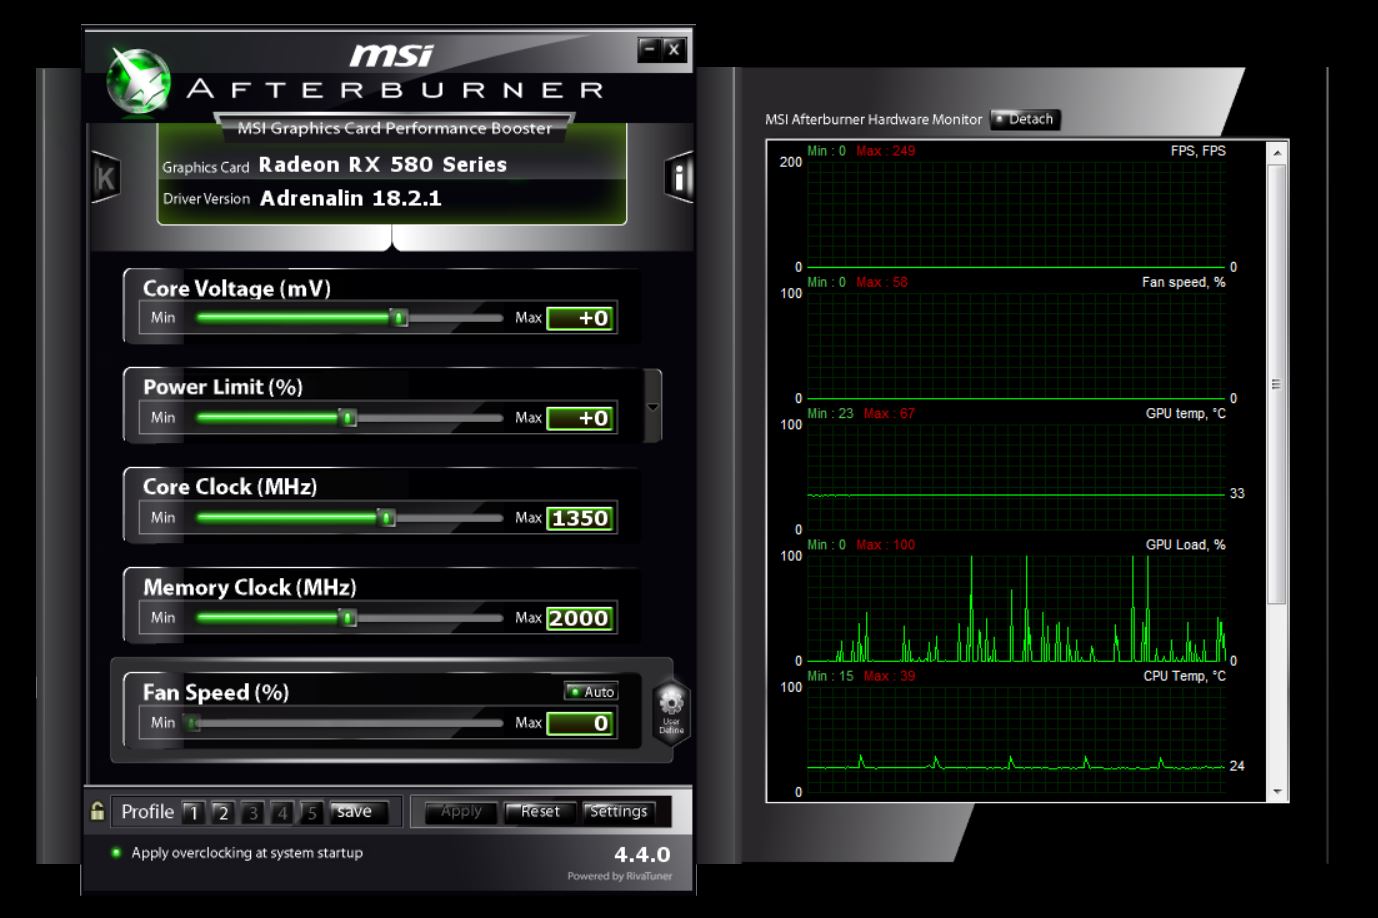Open the information i button

(679, 177)
